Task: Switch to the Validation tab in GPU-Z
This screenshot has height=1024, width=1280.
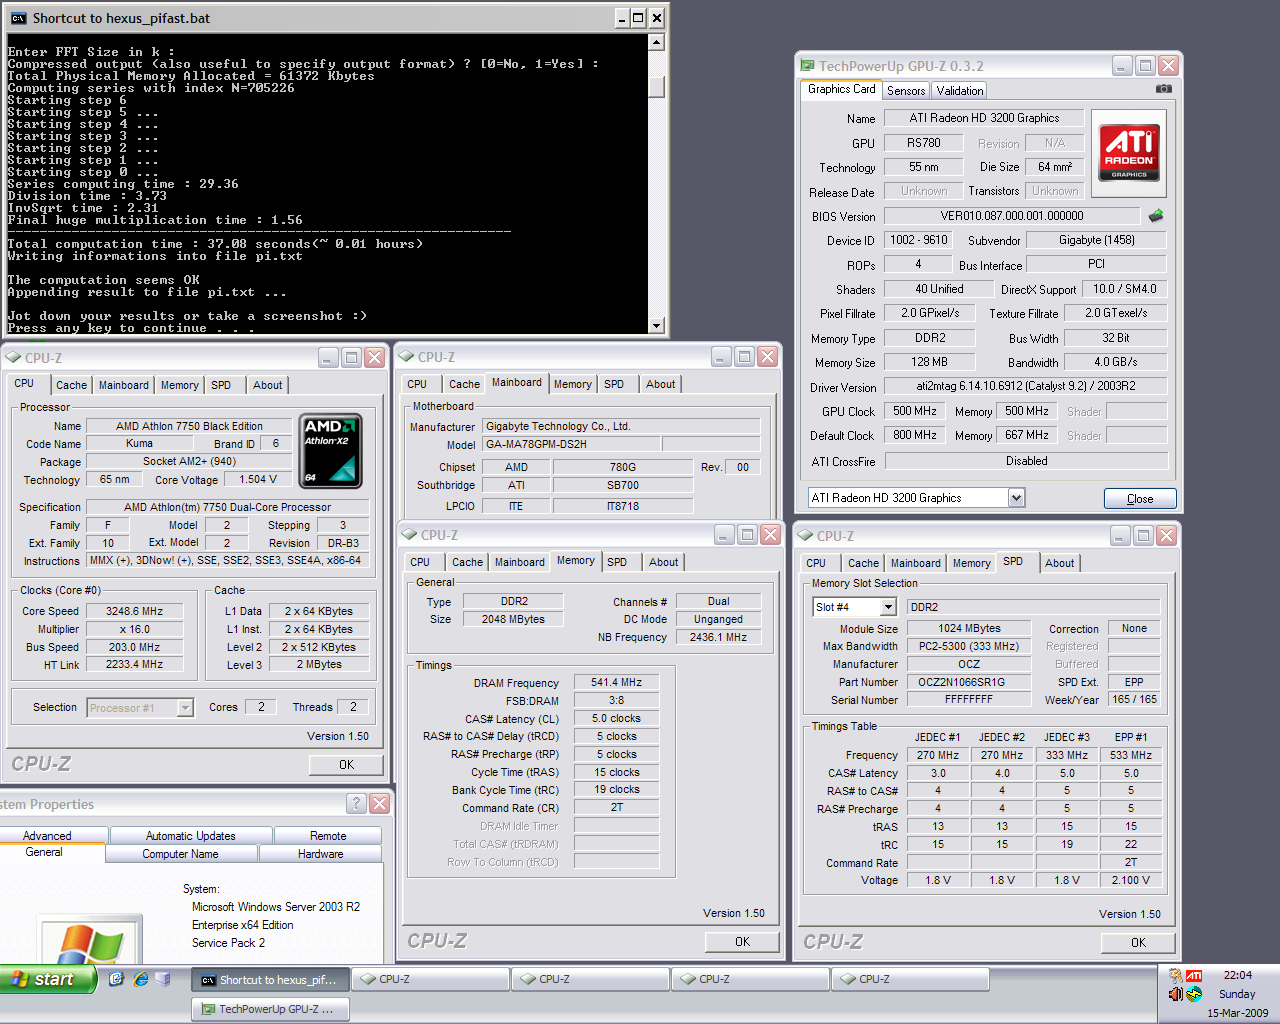Action: tap(960, 91)
